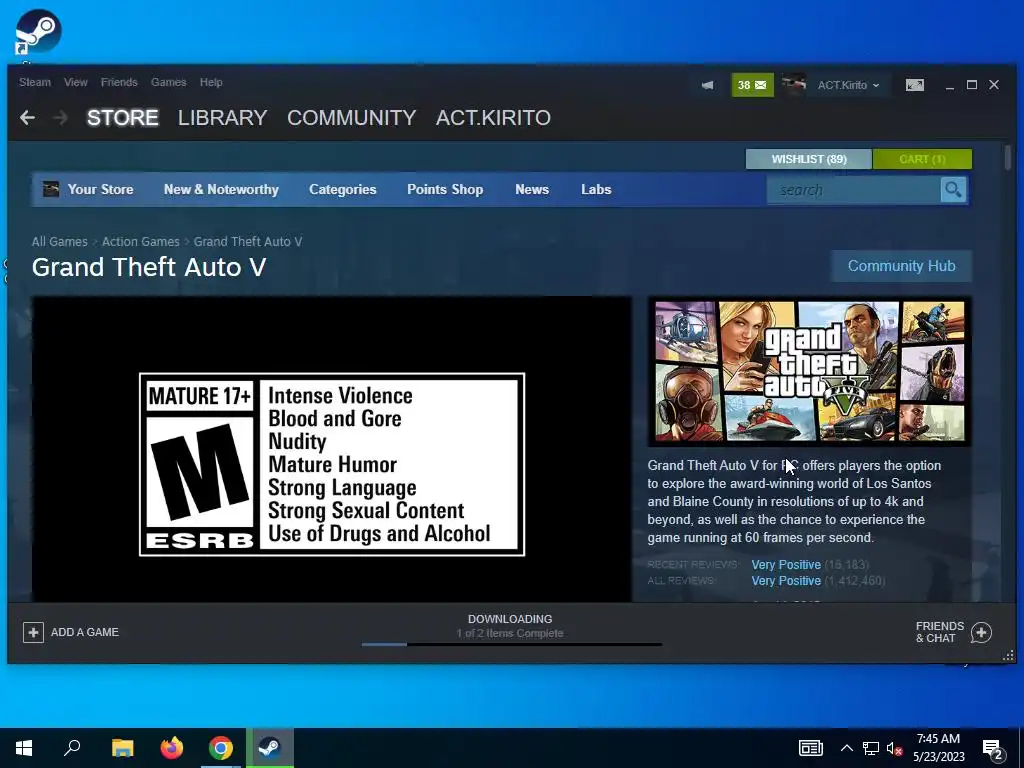Image resolution: width=1024 pixels, height=768 pixels.
Task: Go to the COMMUNITY section
Action: coord(351,118)
